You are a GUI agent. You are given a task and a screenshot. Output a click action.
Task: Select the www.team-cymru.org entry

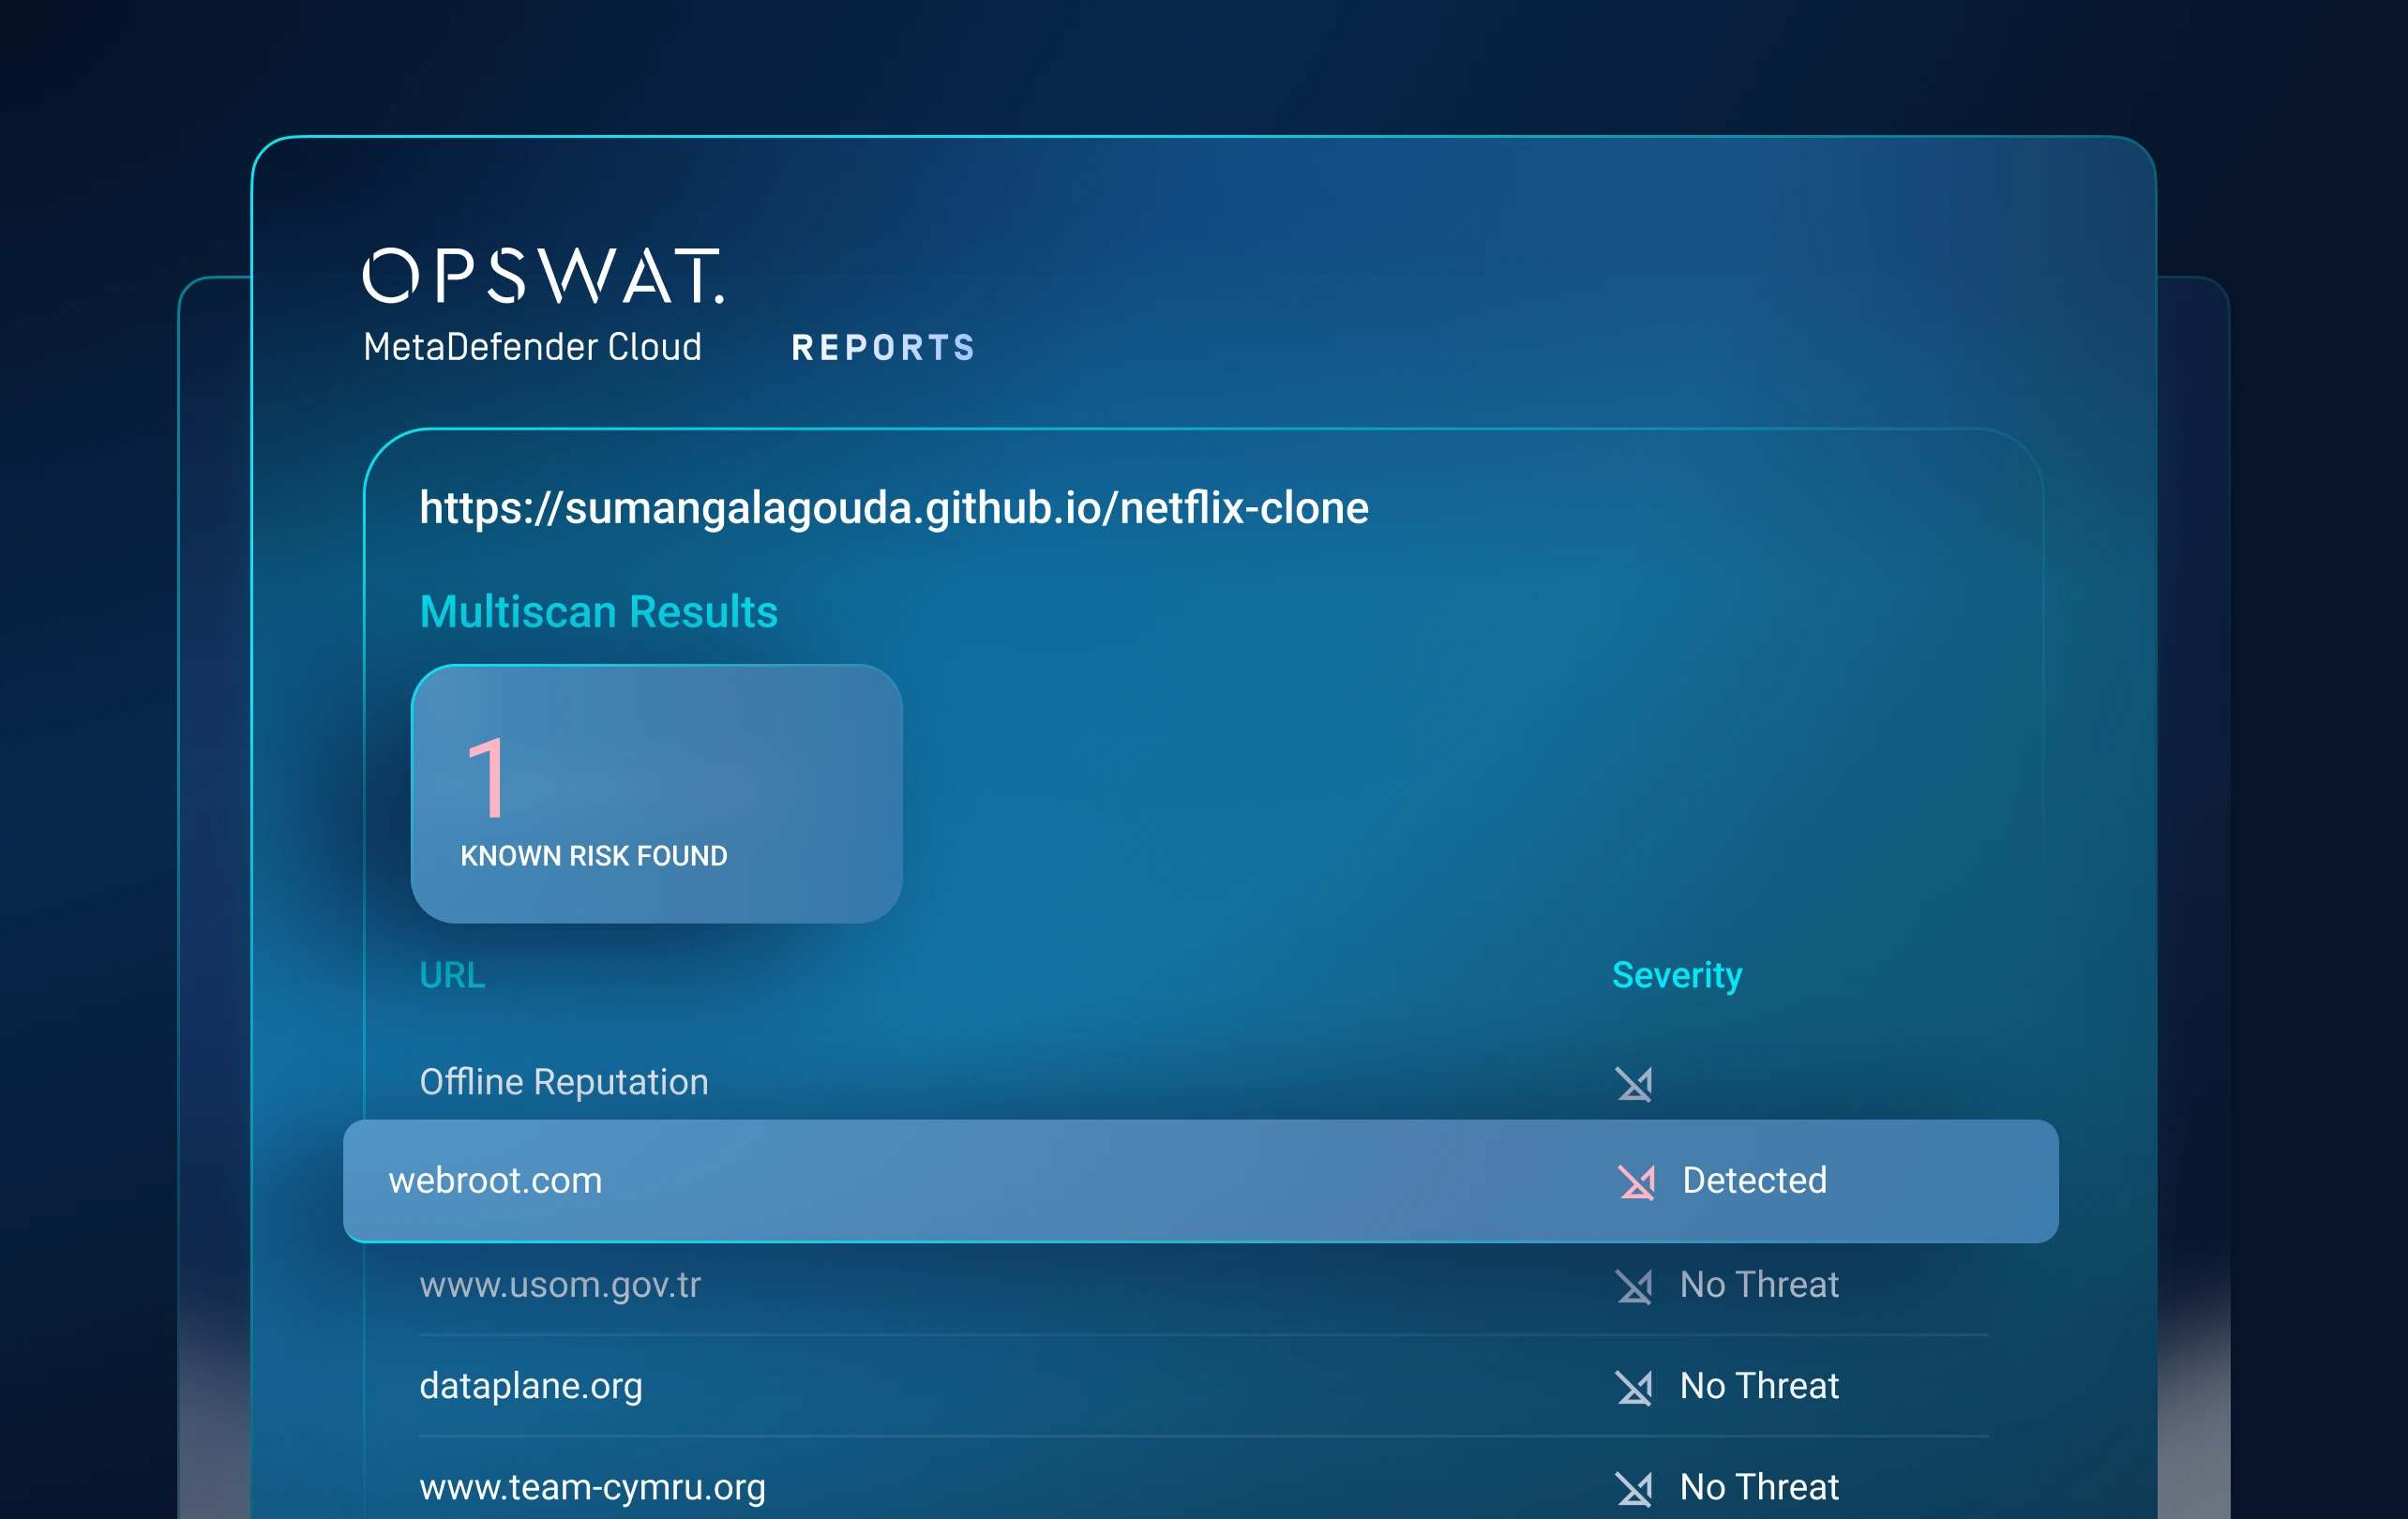pos(592,1487)
